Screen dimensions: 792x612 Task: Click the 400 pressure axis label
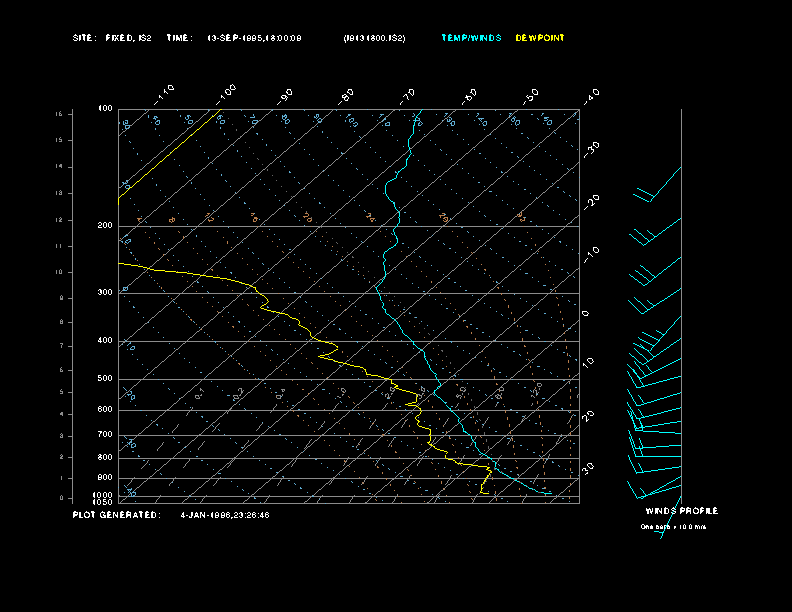point(105,340)
